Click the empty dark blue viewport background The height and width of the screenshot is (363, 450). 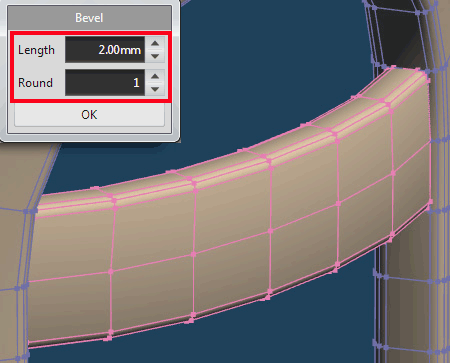[267, 83]
